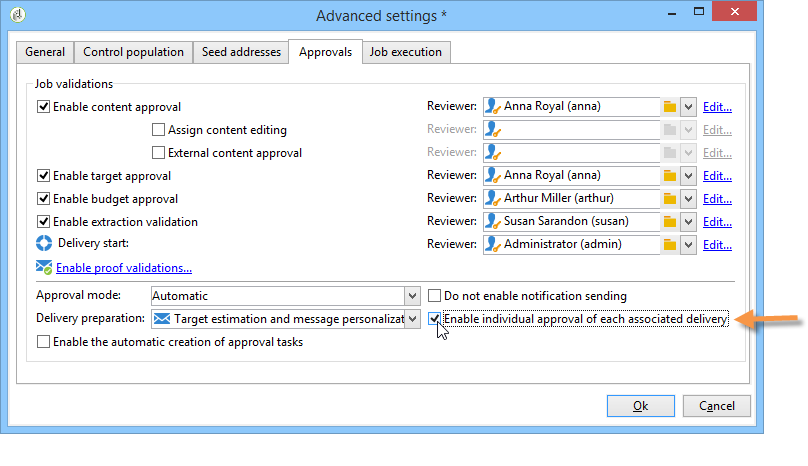808x466 pixels.
Task: Tick Do not enable notification sending
Action: (x=435, y=296)
